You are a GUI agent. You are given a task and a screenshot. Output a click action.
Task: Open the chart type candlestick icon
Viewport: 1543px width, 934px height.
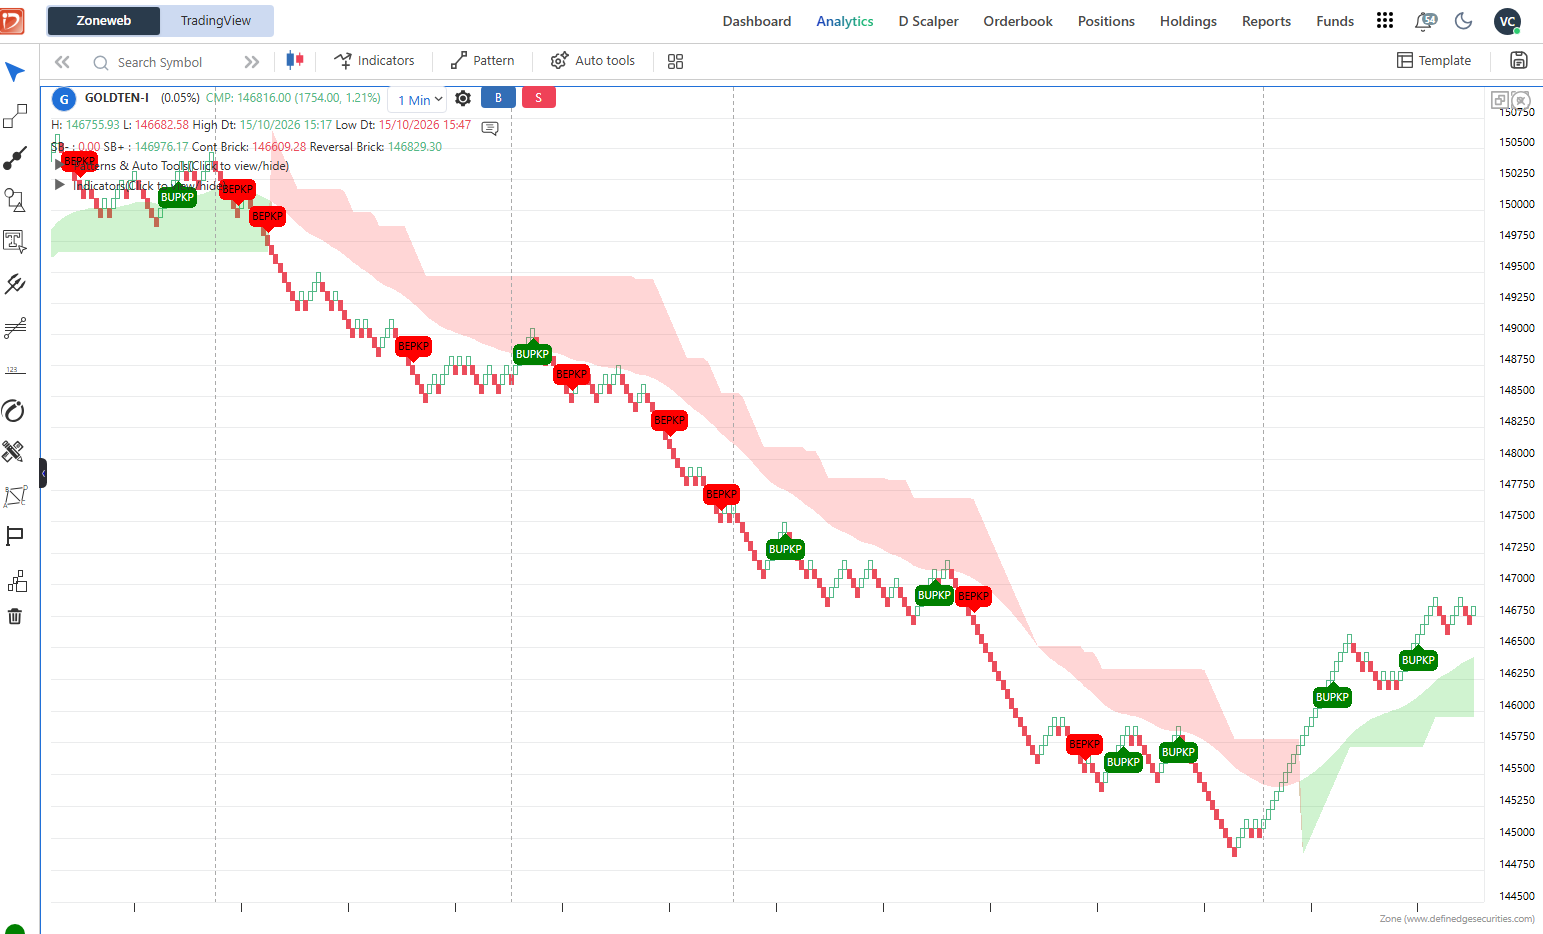click(294, 61)
